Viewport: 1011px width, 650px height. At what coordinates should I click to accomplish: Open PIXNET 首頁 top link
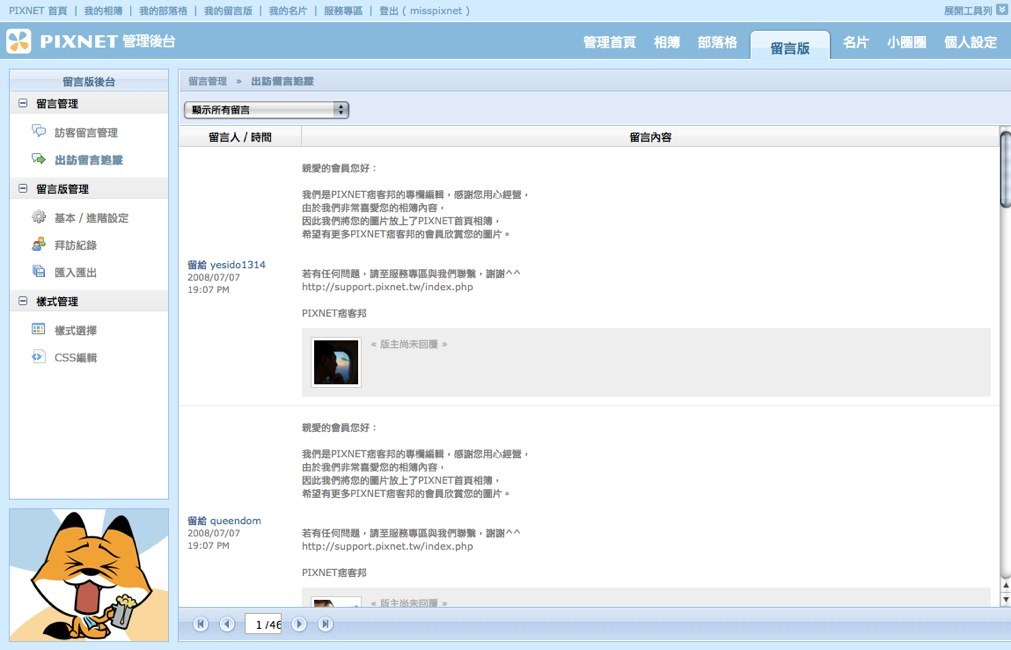tap(38, 11)
